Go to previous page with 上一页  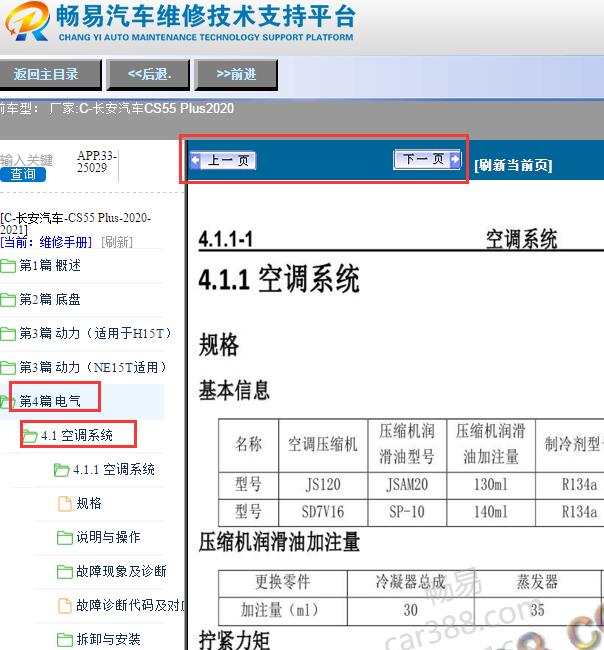coord(223,160)
